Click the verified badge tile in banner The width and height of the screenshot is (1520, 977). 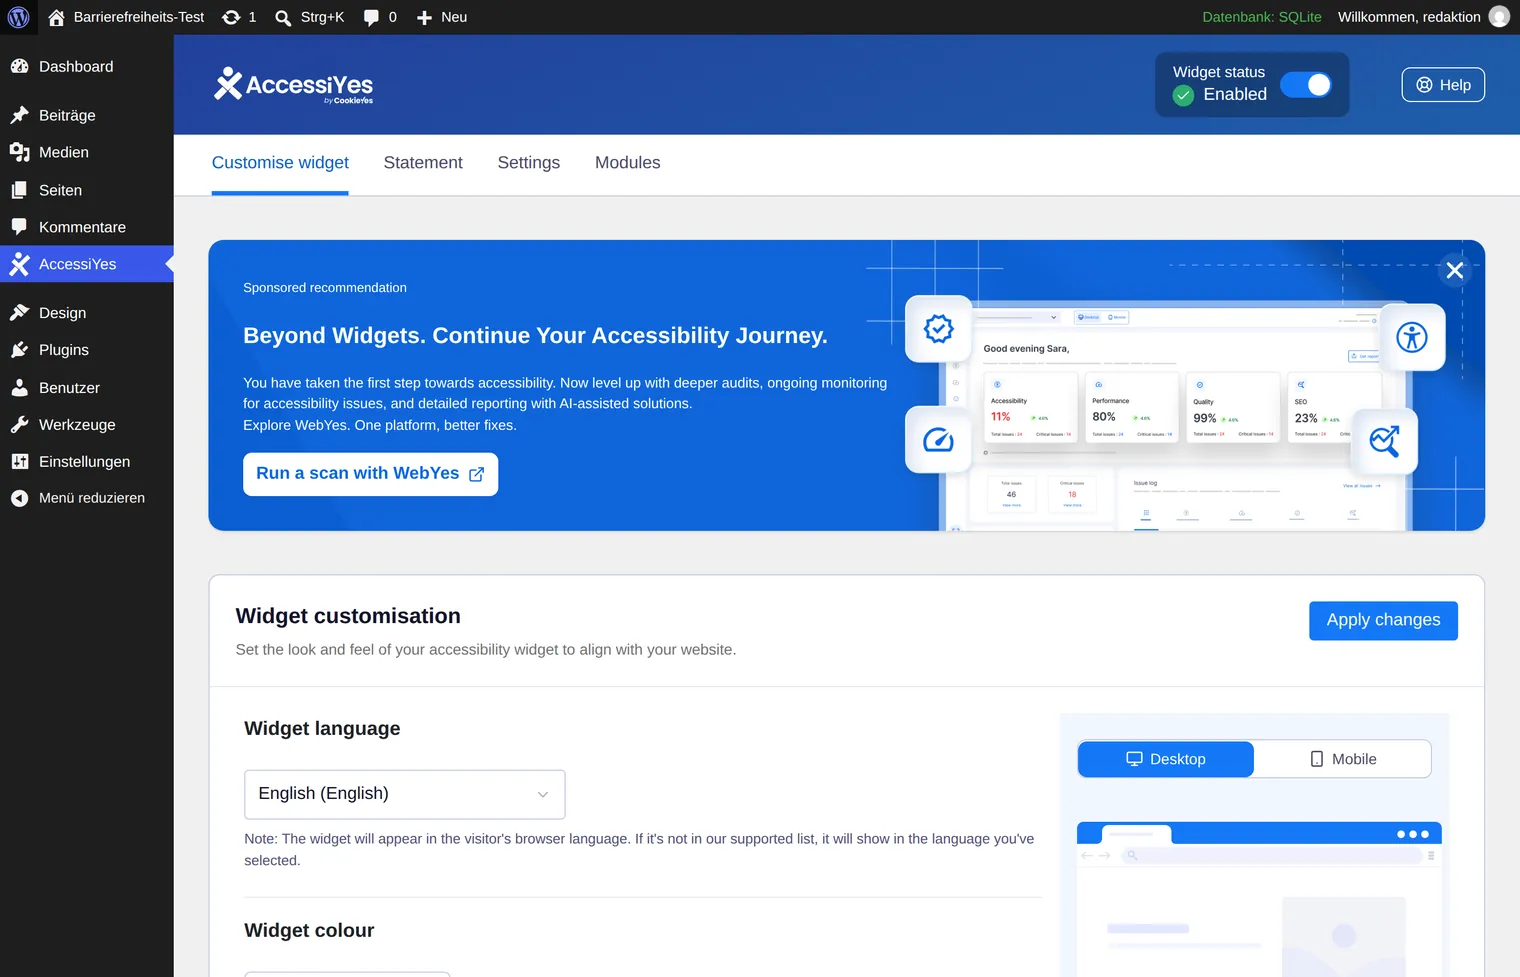(938, 328)
